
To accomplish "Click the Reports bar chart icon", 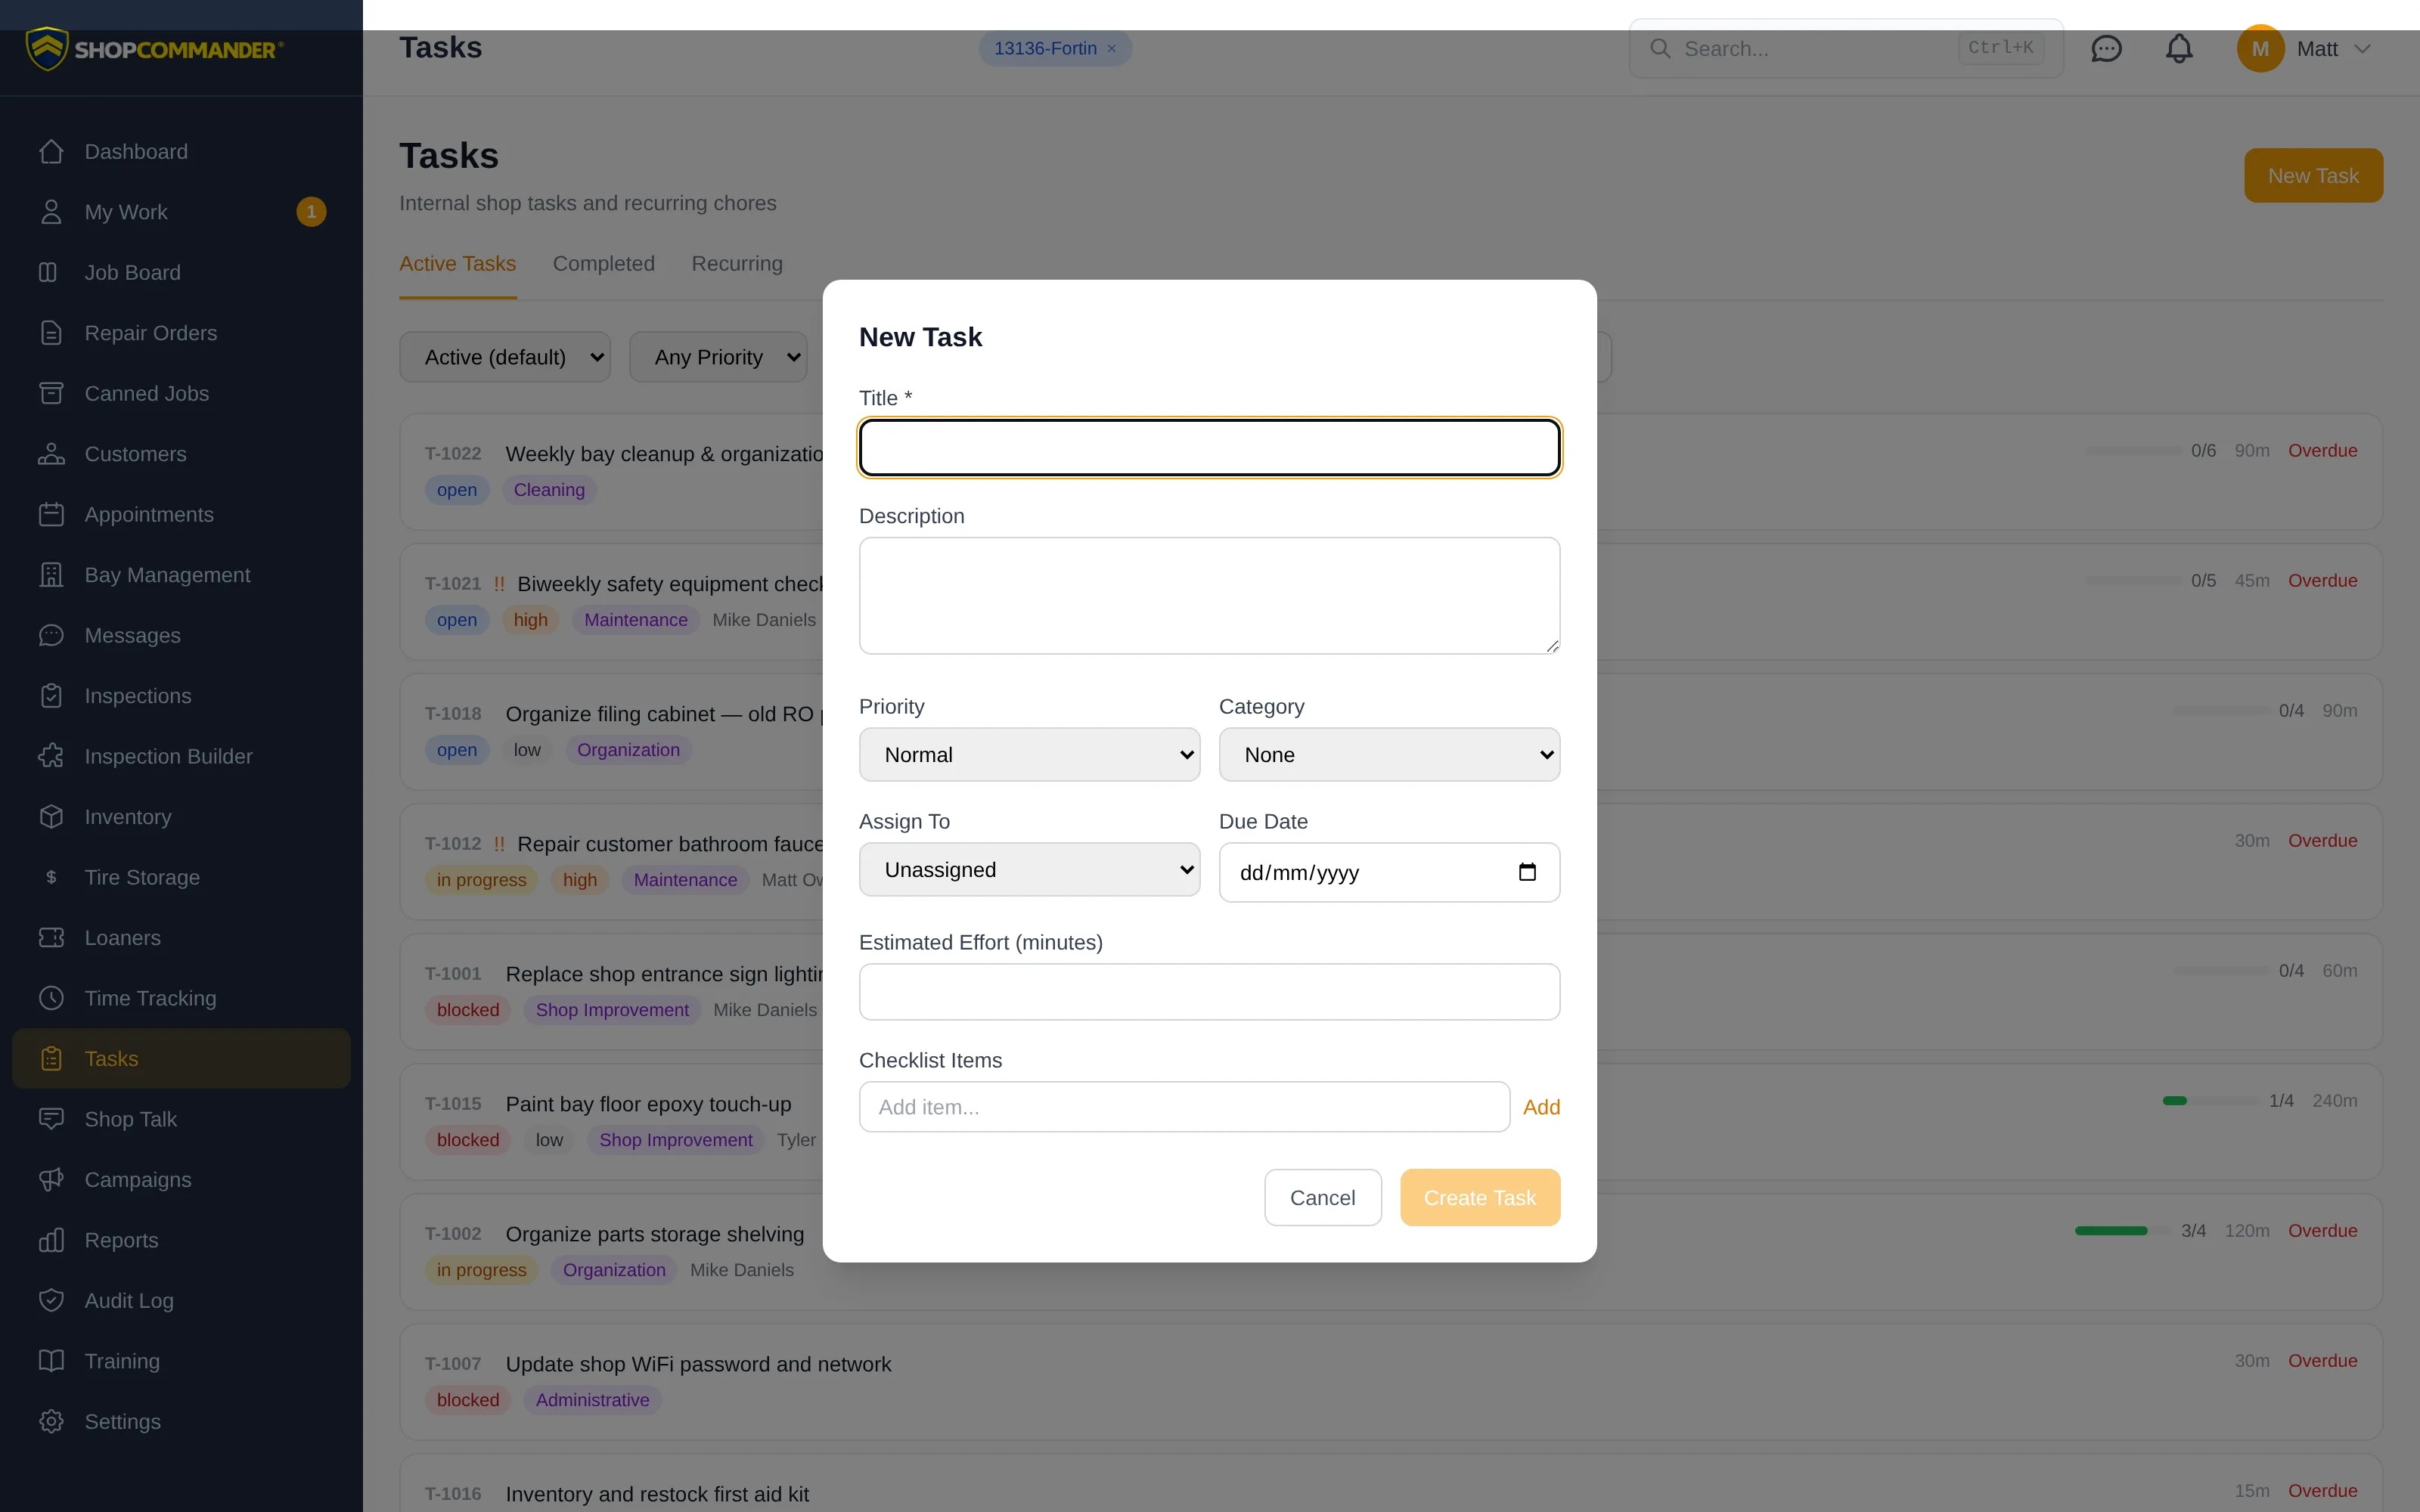I will pos(51,1241).
